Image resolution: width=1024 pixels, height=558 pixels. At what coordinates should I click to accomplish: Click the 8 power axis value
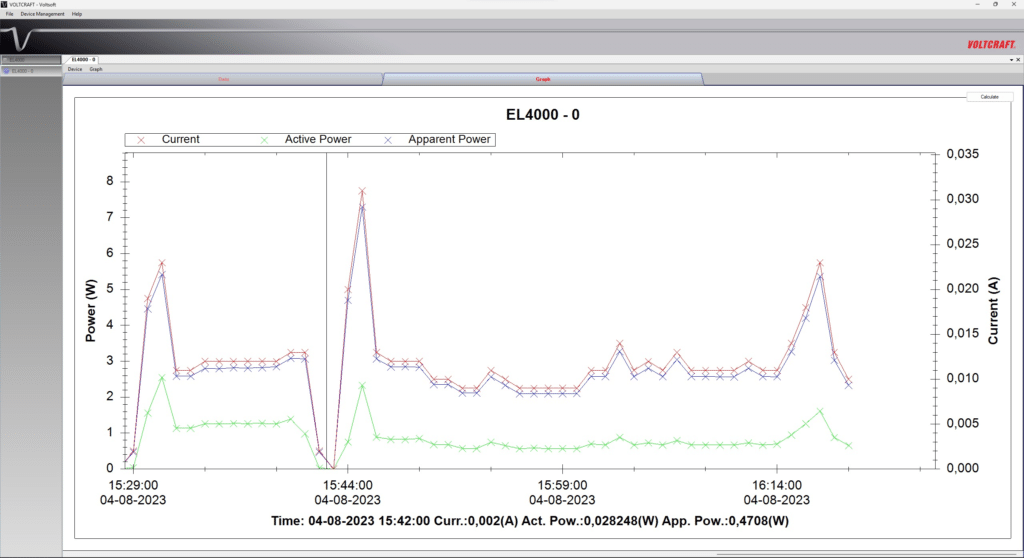110,181
